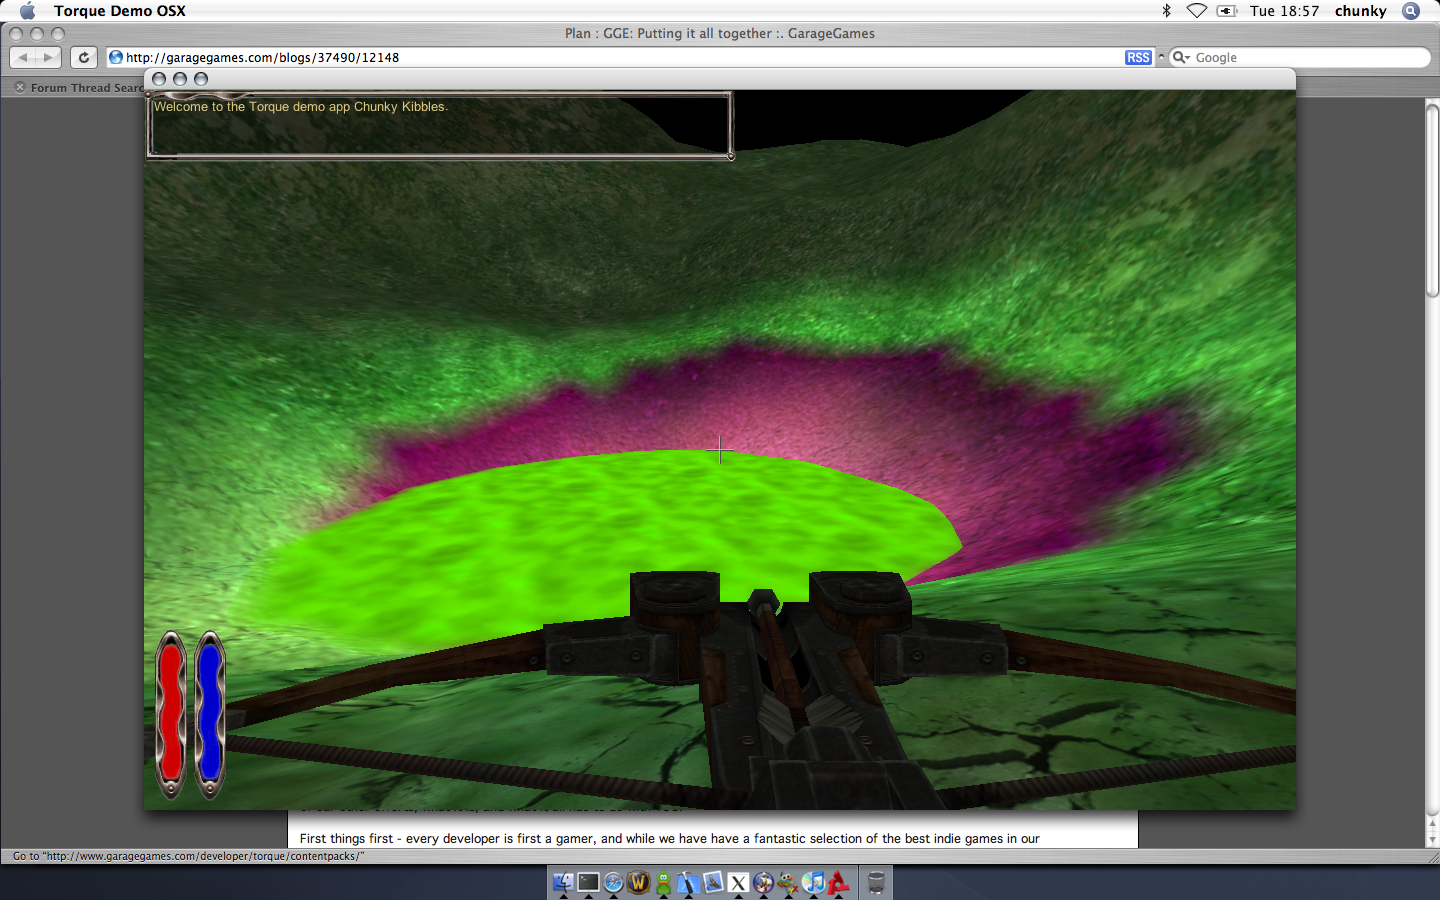Close the Forum Thread Search tab

[19, 88]
